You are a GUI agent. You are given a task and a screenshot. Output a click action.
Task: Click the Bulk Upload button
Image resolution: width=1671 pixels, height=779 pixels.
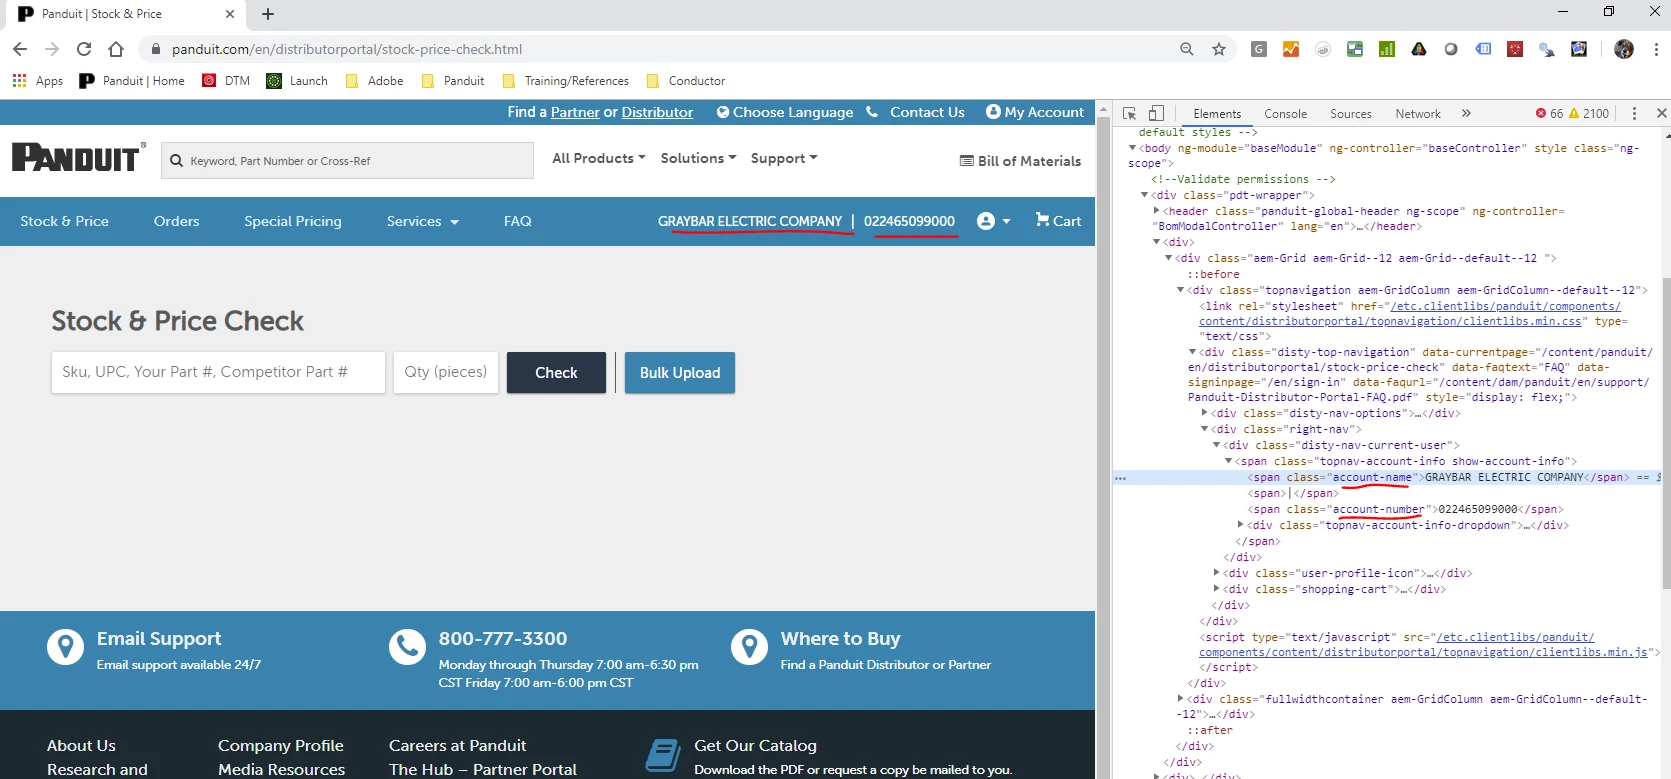tap(680, 372)
